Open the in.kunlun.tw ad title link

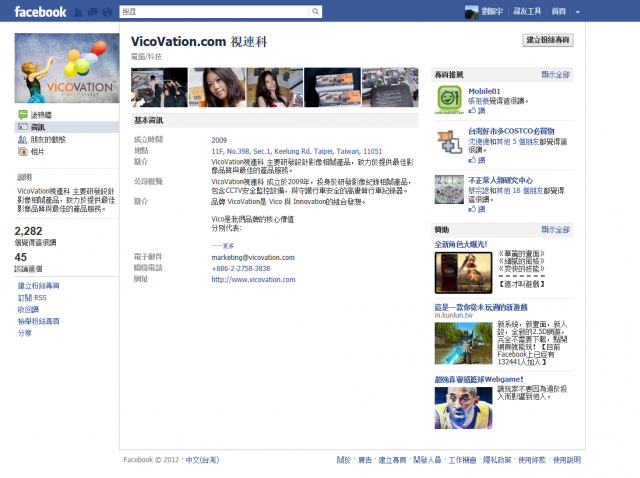tap(481, 307)
